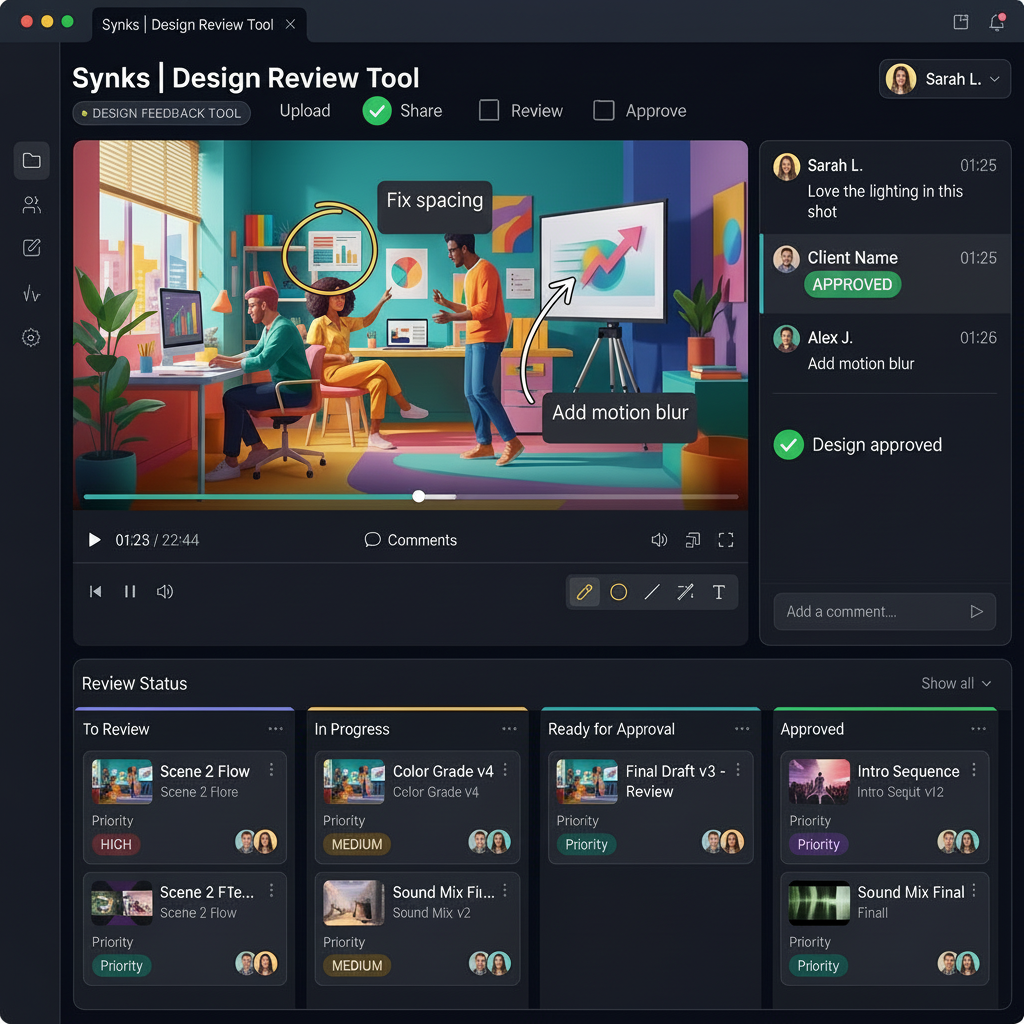This screenshot has width=1024, height=1024.
Task: Select the Ready for Approval column header
Action: pyautogui.click(x=611, y=729)
